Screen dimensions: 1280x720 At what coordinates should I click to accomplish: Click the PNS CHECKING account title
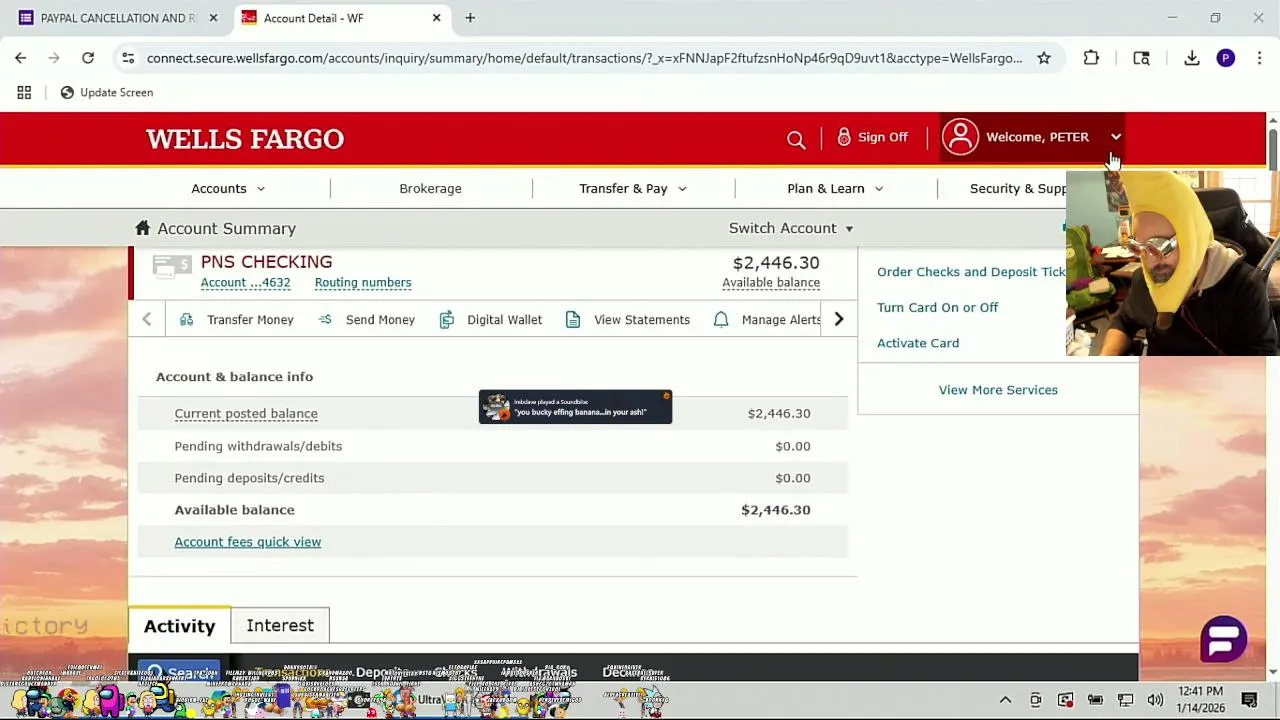(266, 262)
